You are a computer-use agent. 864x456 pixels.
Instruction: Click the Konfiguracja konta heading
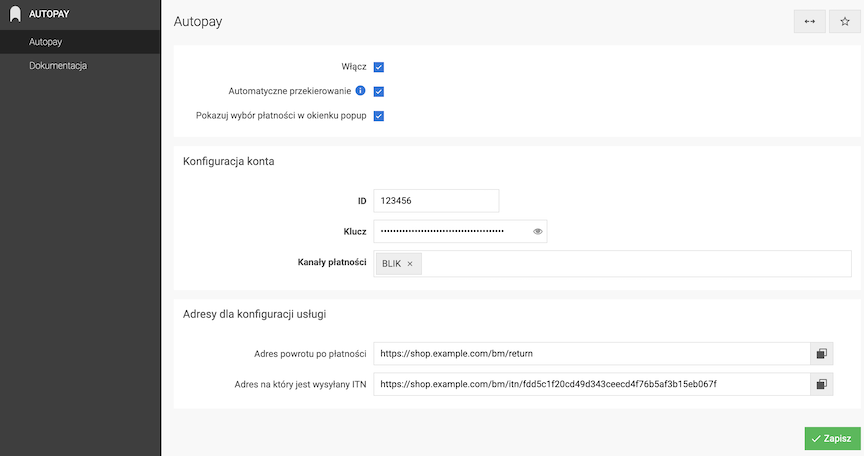[229, 161]
